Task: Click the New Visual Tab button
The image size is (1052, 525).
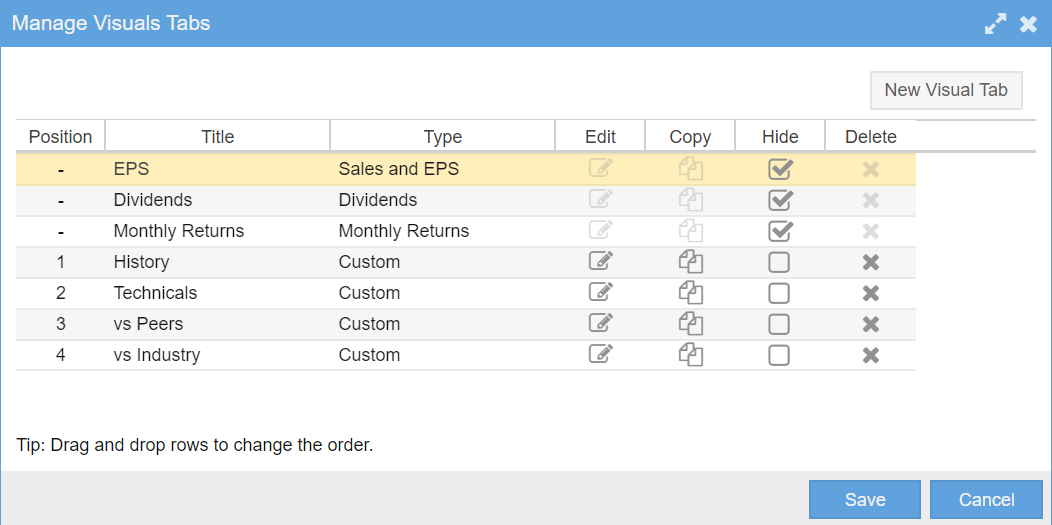Action: tap(946, 90)
